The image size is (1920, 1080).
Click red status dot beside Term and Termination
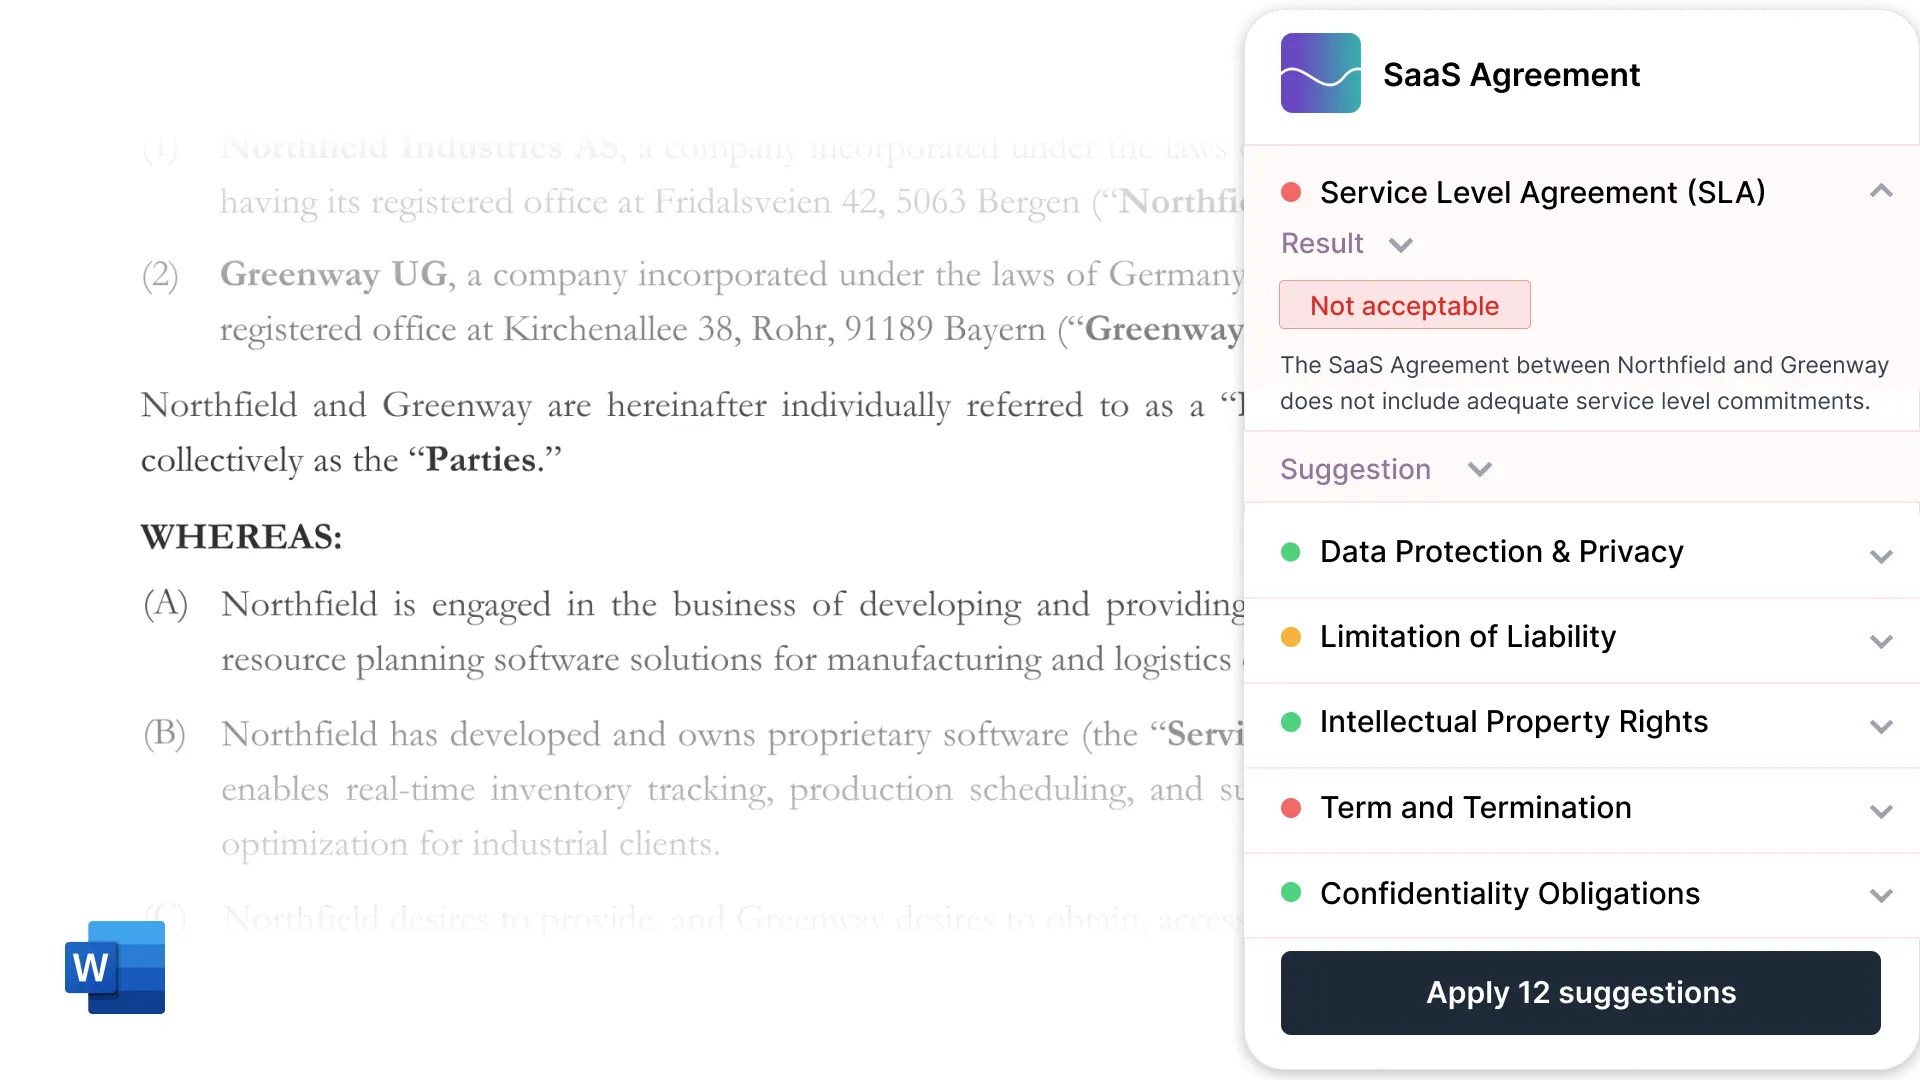click(1291, 808)
